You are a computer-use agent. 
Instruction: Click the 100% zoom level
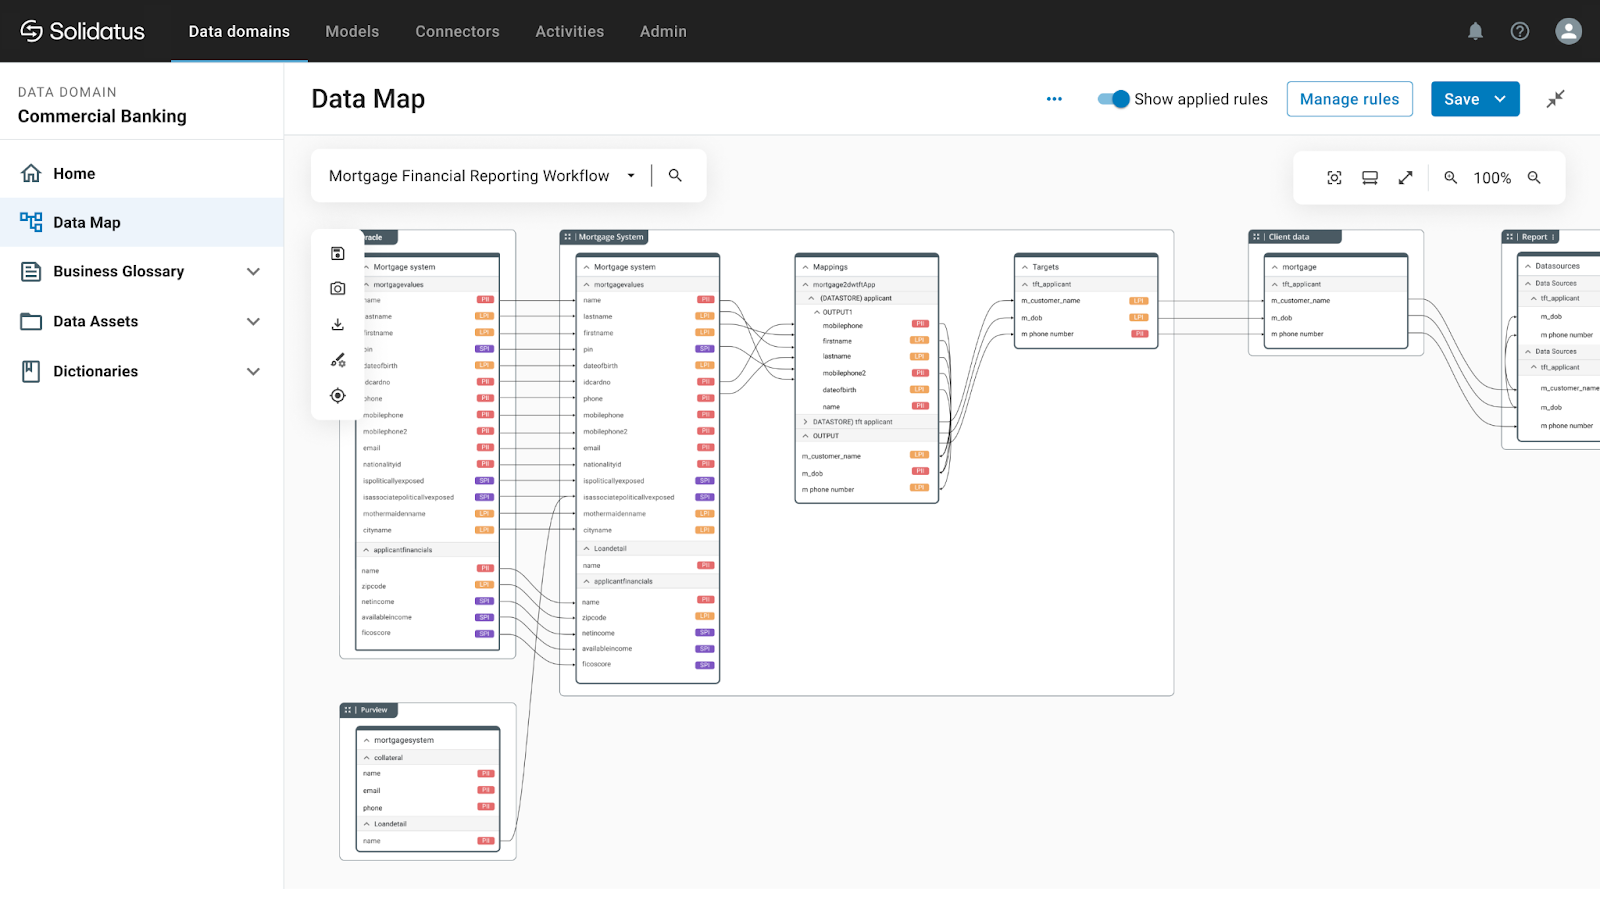tap(1492, 178)
